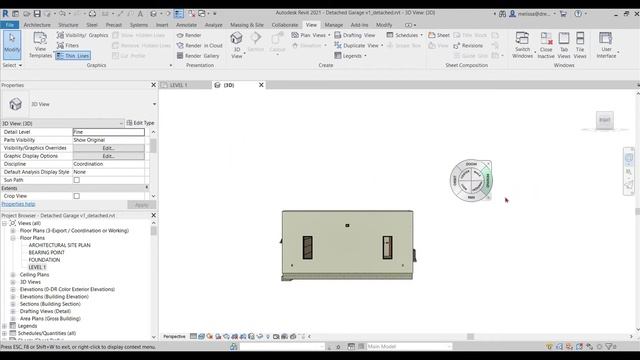Viewport: 640px width, 360px height.
Task: Open View Templates in Graphics panel
Action: (x=40, y=44)
